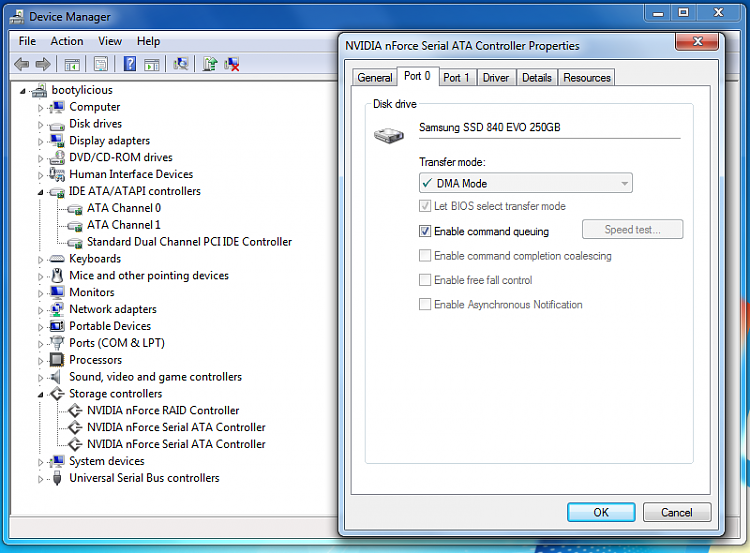Maximize the Device Manager window

[684, 12]
